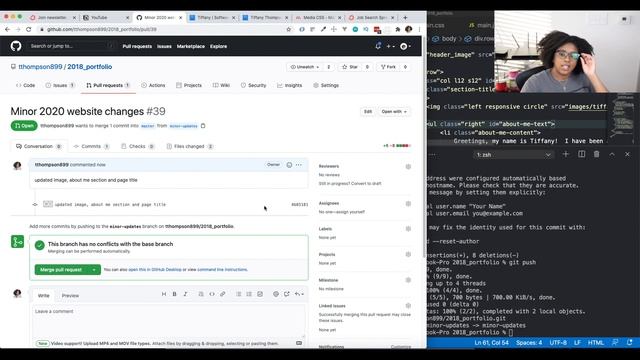
Task: Open Assignees gear settings
Action: click(408, 204)
